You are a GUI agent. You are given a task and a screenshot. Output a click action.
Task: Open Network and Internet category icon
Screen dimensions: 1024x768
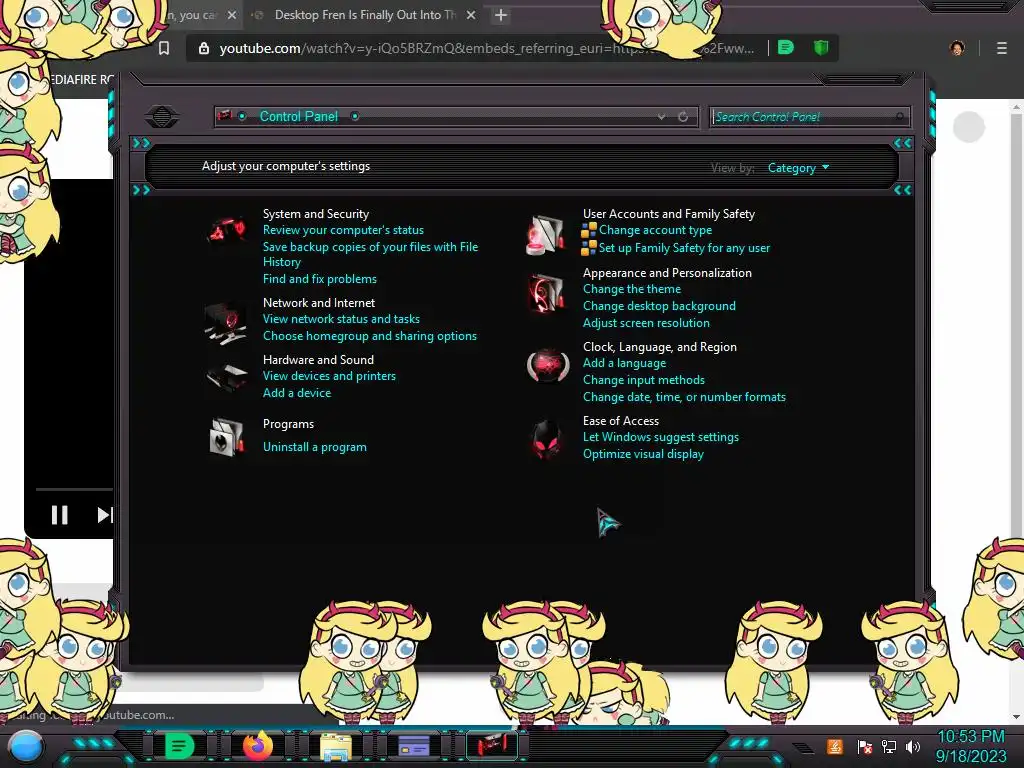(226, 323)
